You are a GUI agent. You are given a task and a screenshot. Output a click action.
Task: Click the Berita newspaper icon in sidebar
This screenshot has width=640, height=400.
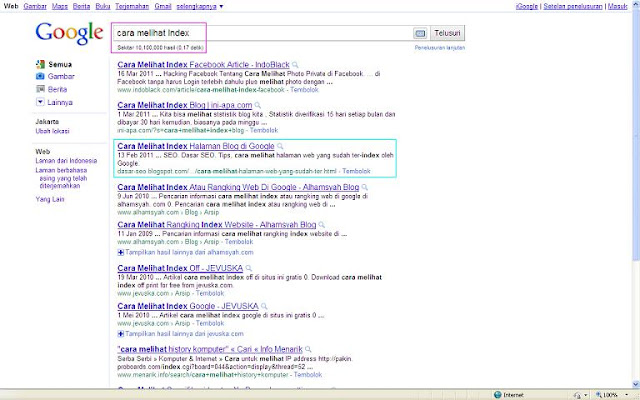point(40,89)
